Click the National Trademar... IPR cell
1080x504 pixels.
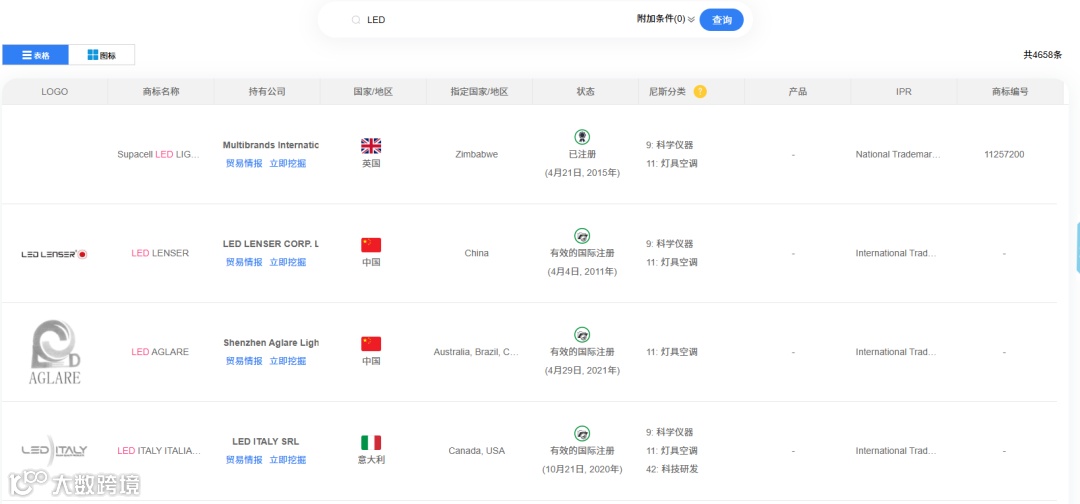tap(898, 154)
